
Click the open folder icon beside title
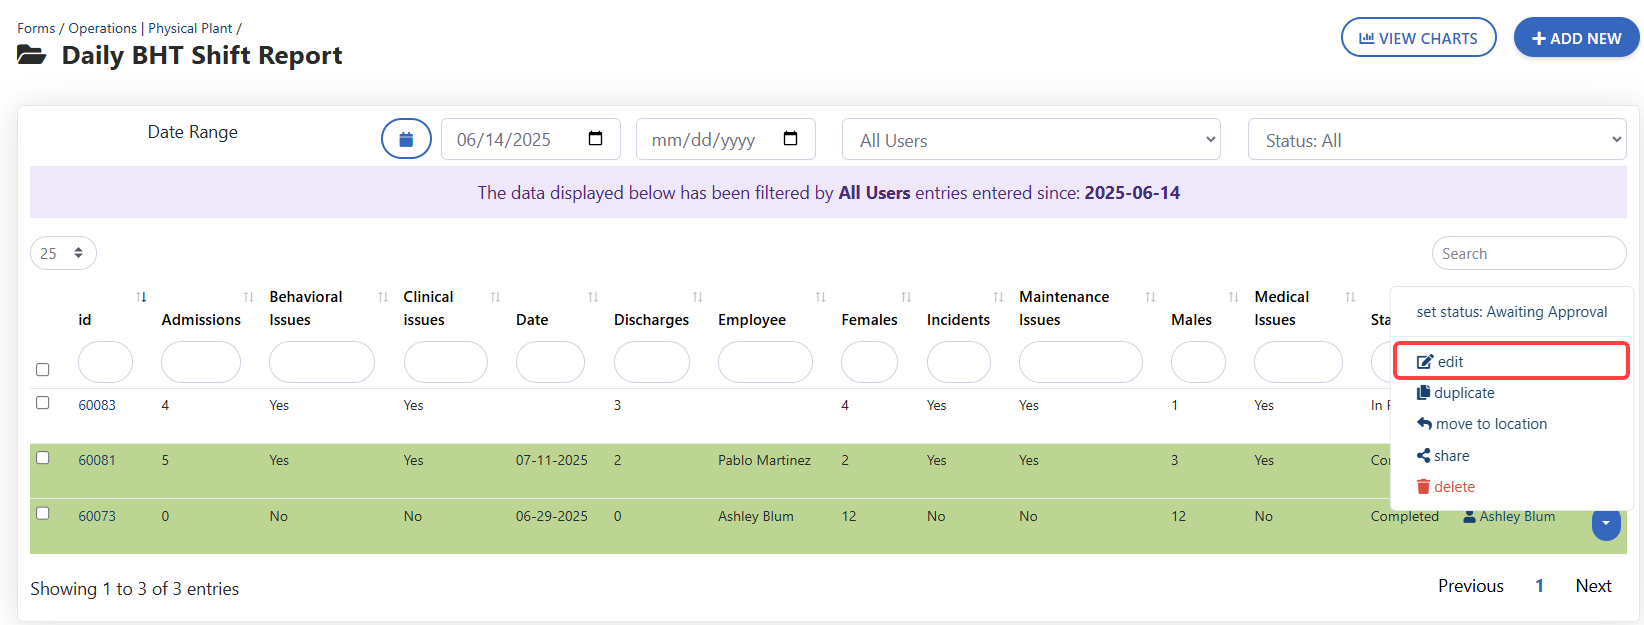[32, 55]
